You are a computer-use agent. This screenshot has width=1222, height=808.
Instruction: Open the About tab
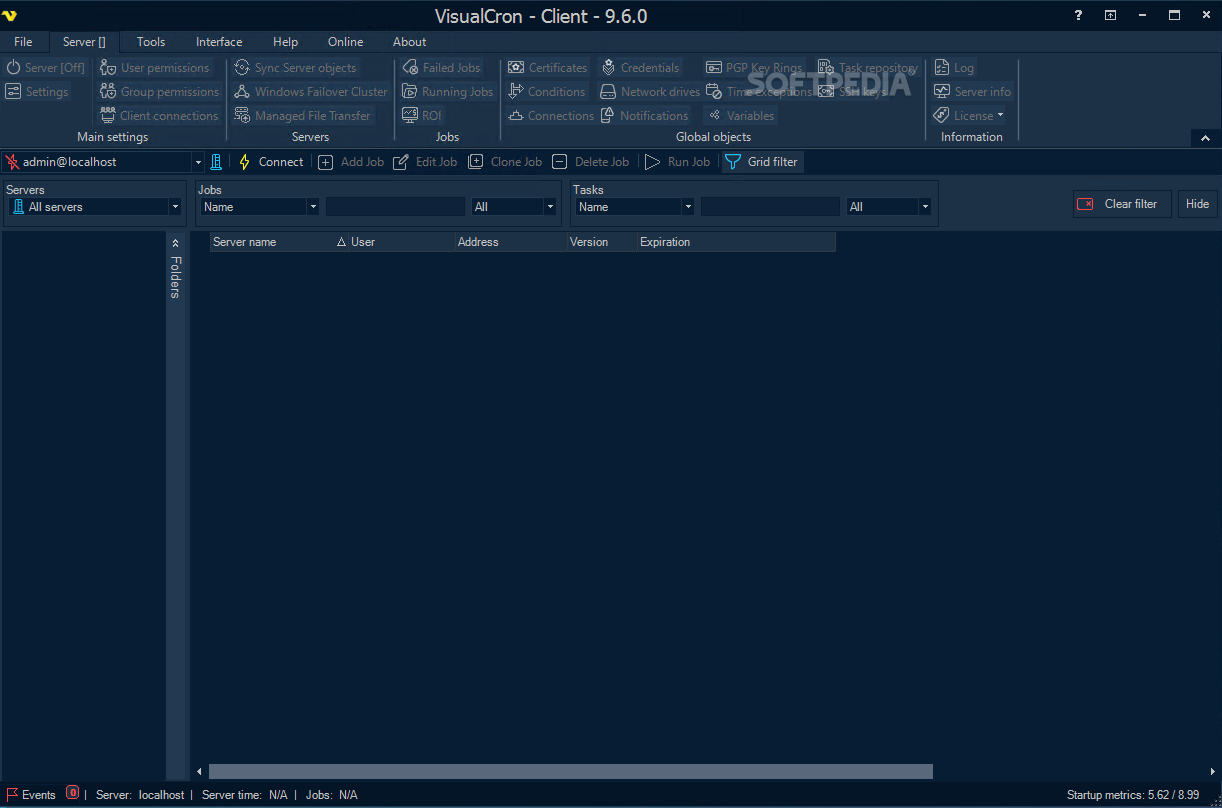pyautogui.click(x=409, y=42)
